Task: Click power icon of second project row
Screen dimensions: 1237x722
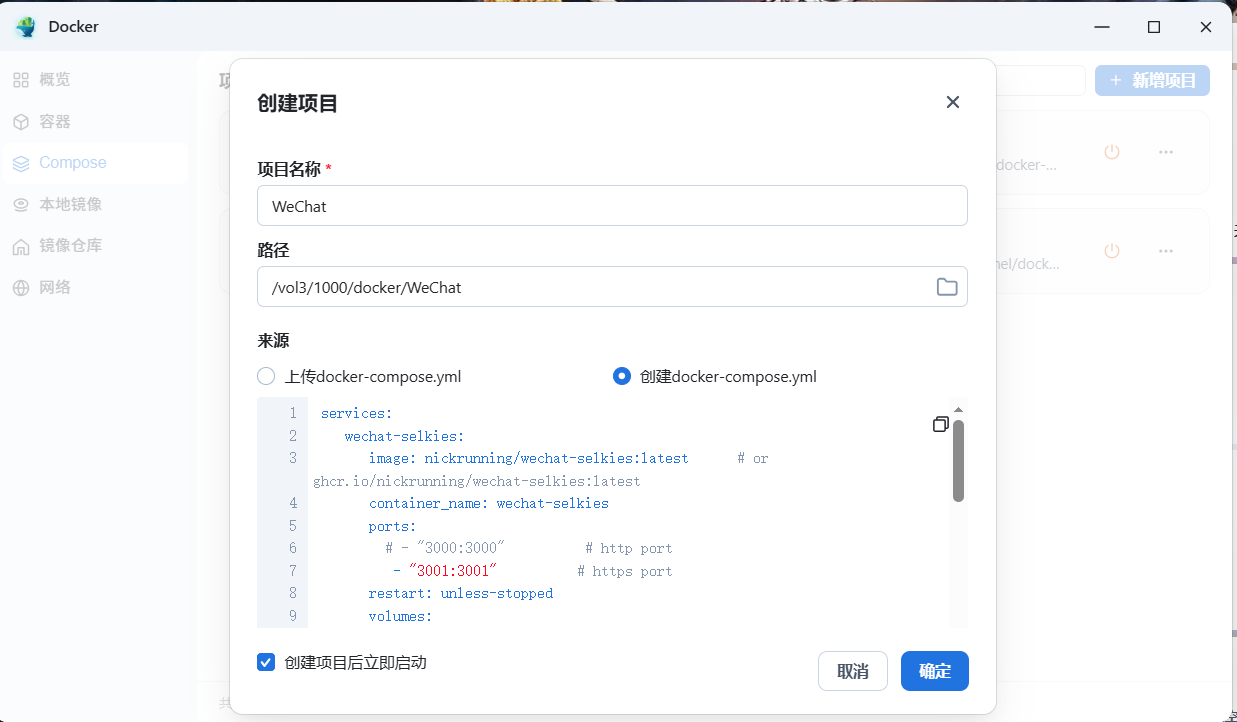Action: tap(1111, 251)
